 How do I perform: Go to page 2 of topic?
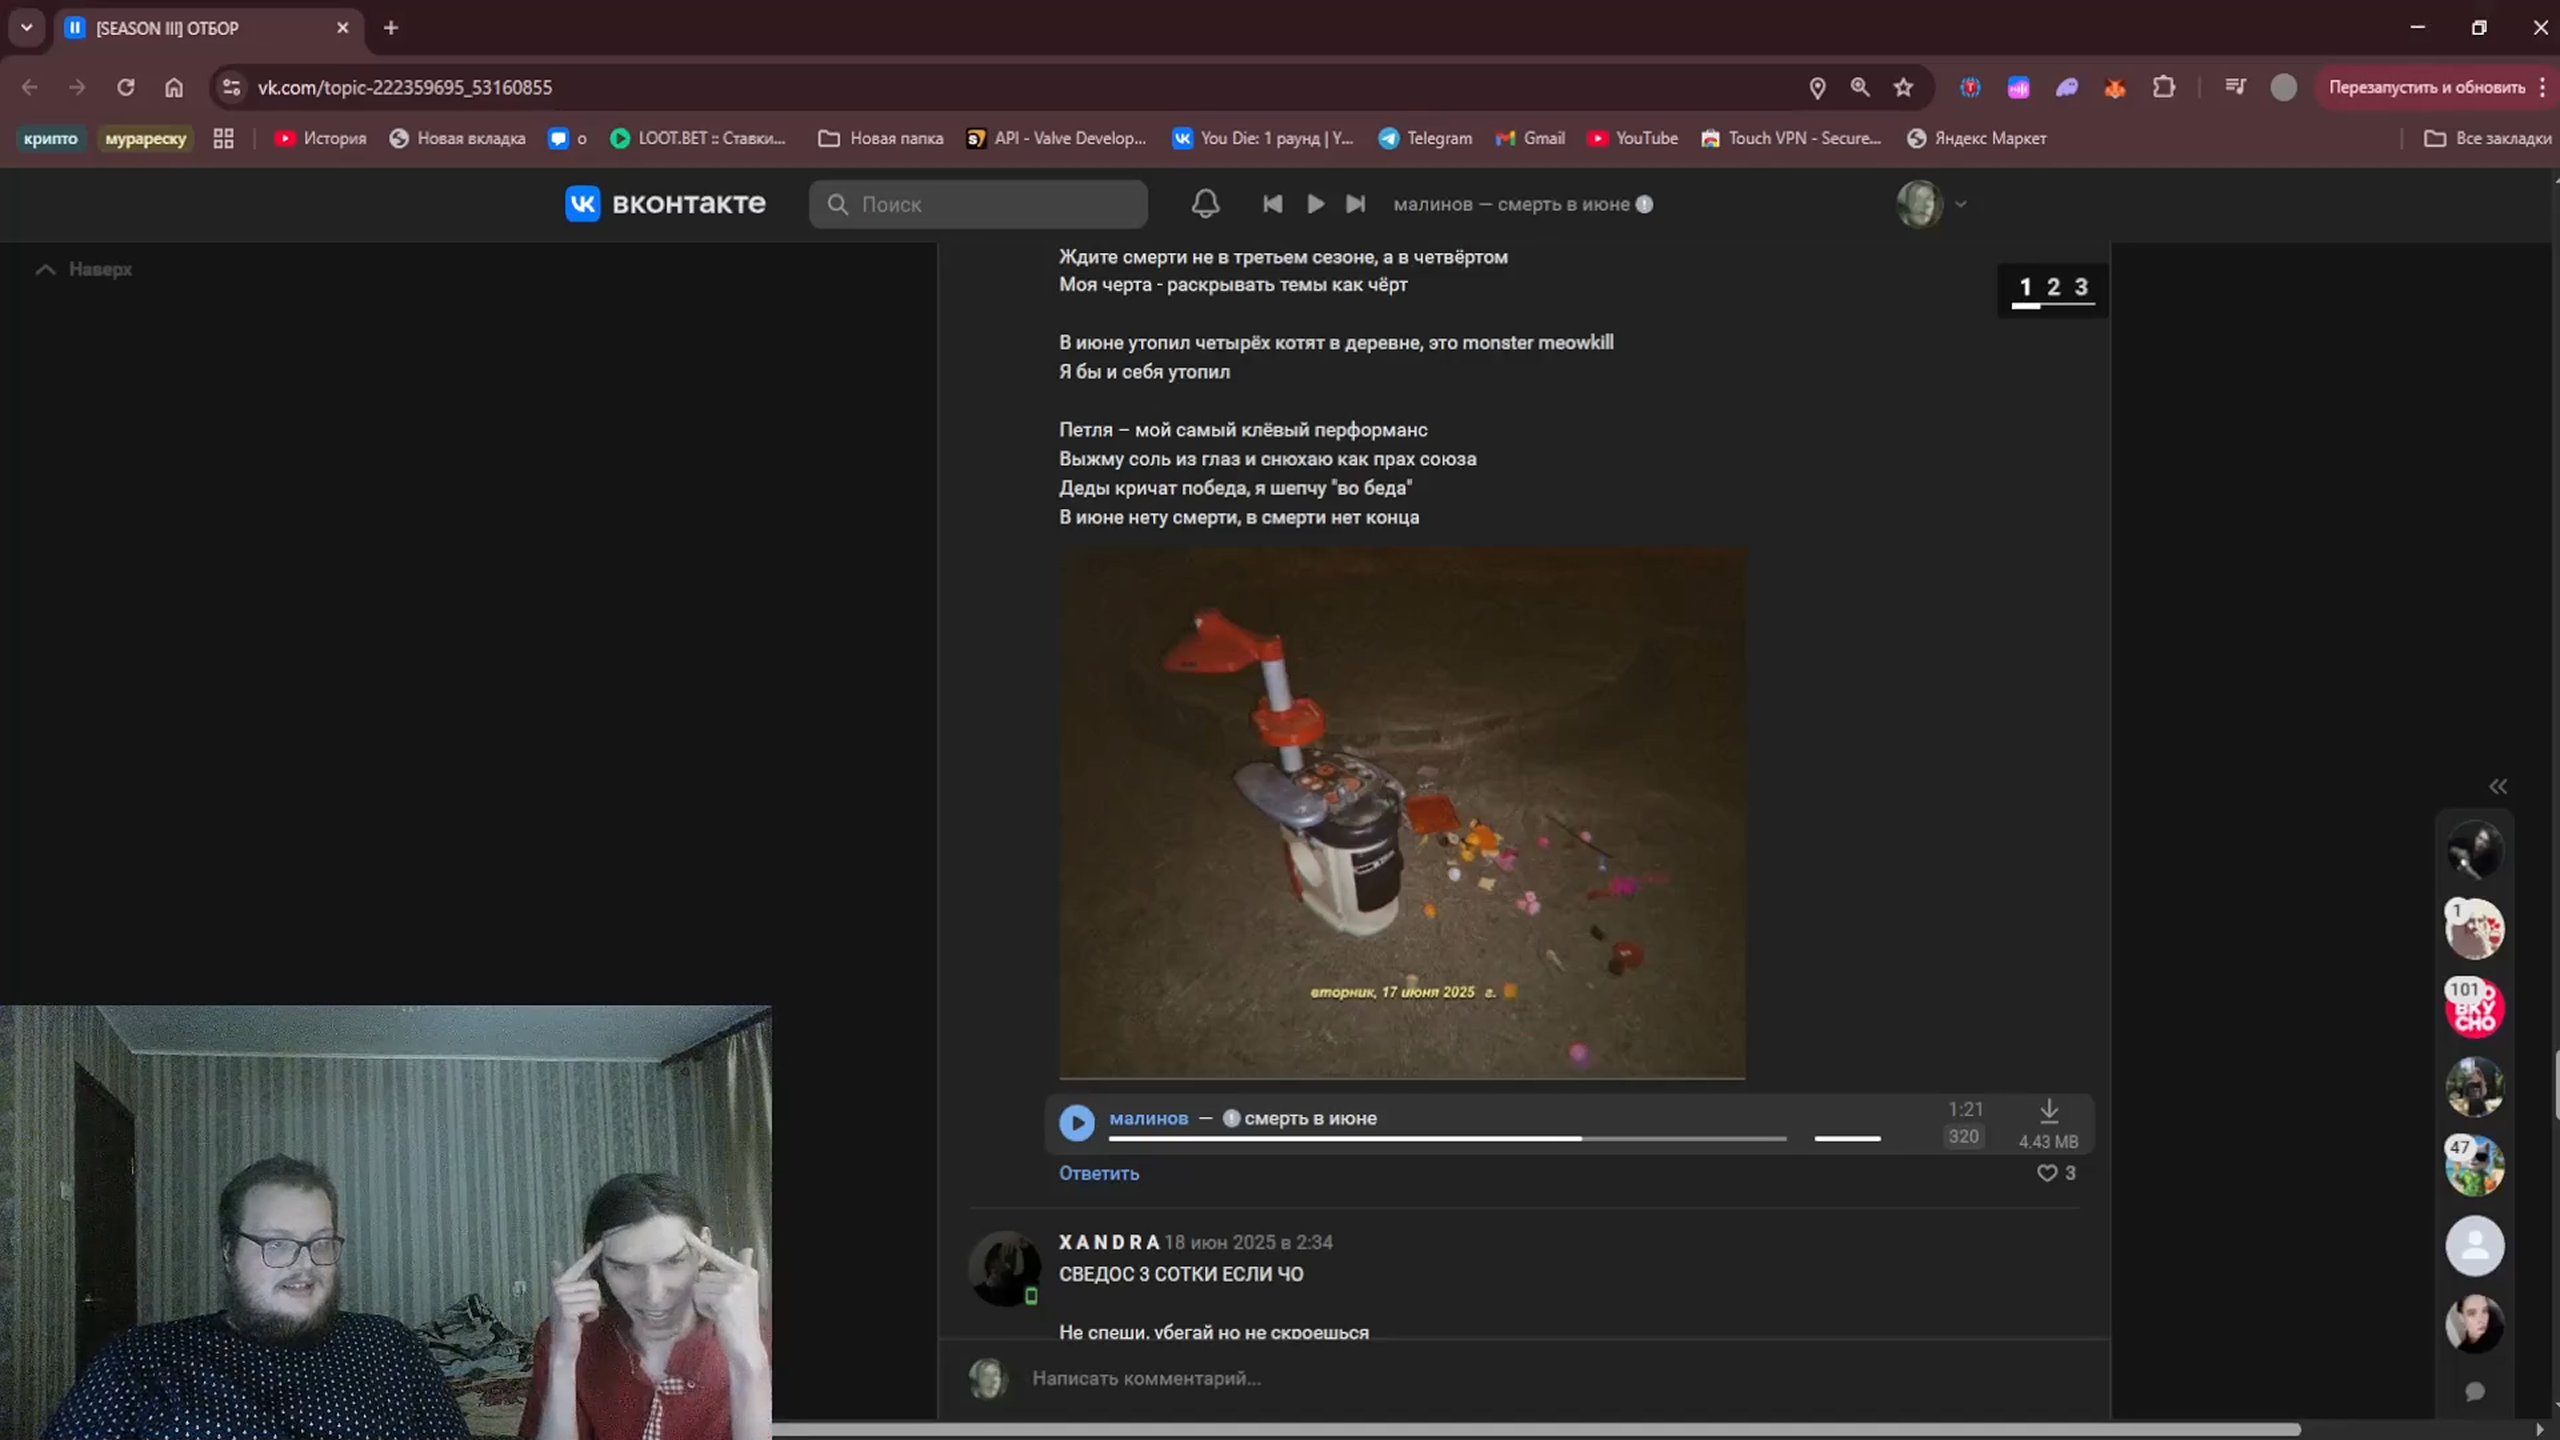(2053, 287)
